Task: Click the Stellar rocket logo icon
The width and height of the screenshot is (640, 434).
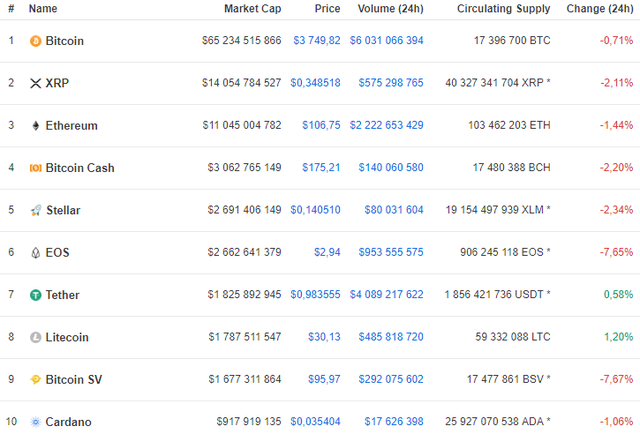Action: tap(36, 210)
